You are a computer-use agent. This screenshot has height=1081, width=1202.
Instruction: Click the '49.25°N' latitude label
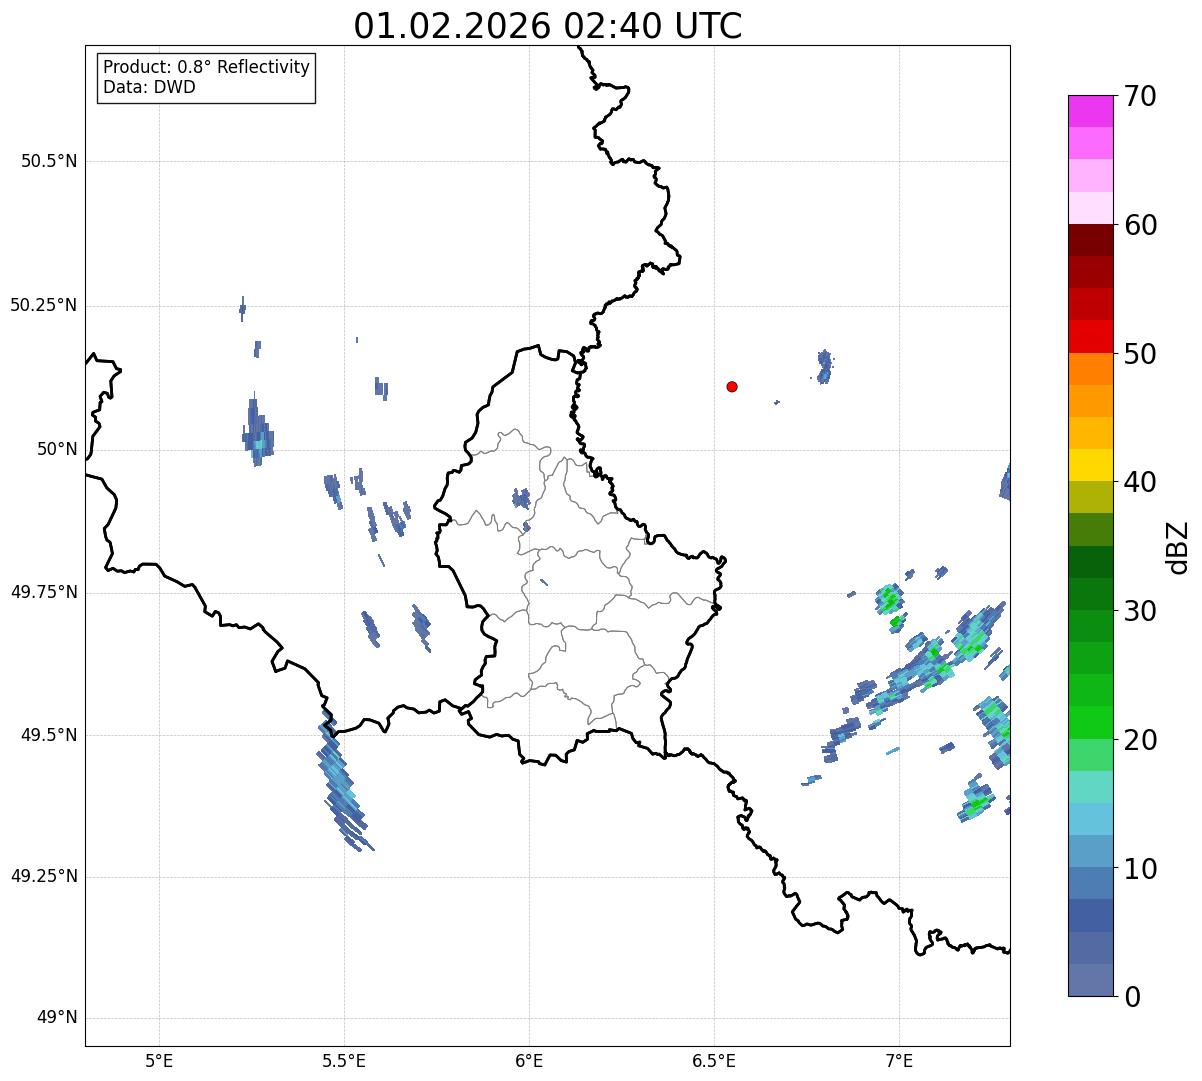pos(44,877)
